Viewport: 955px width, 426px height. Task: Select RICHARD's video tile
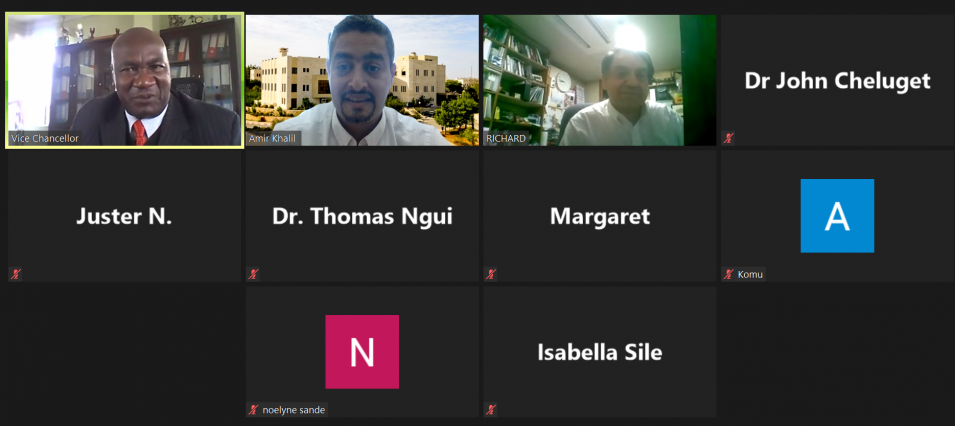(599, 80)
